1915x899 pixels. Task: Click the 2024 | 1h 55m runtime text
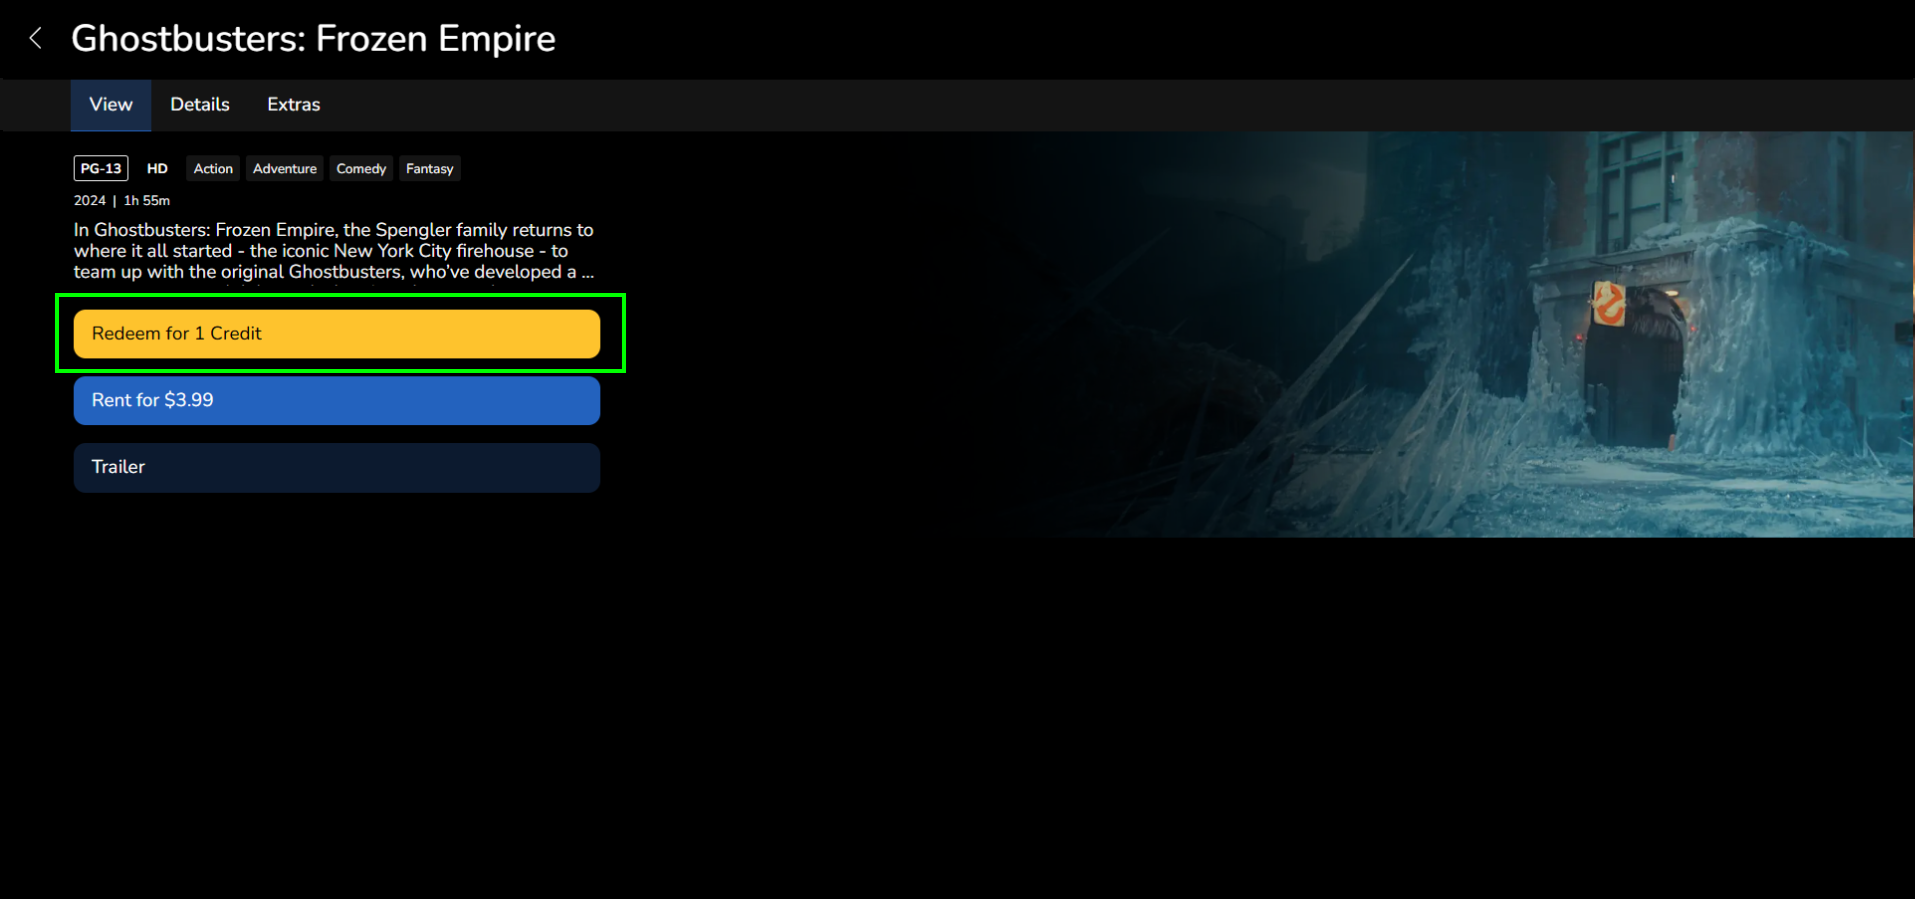(x=122, y=201)
